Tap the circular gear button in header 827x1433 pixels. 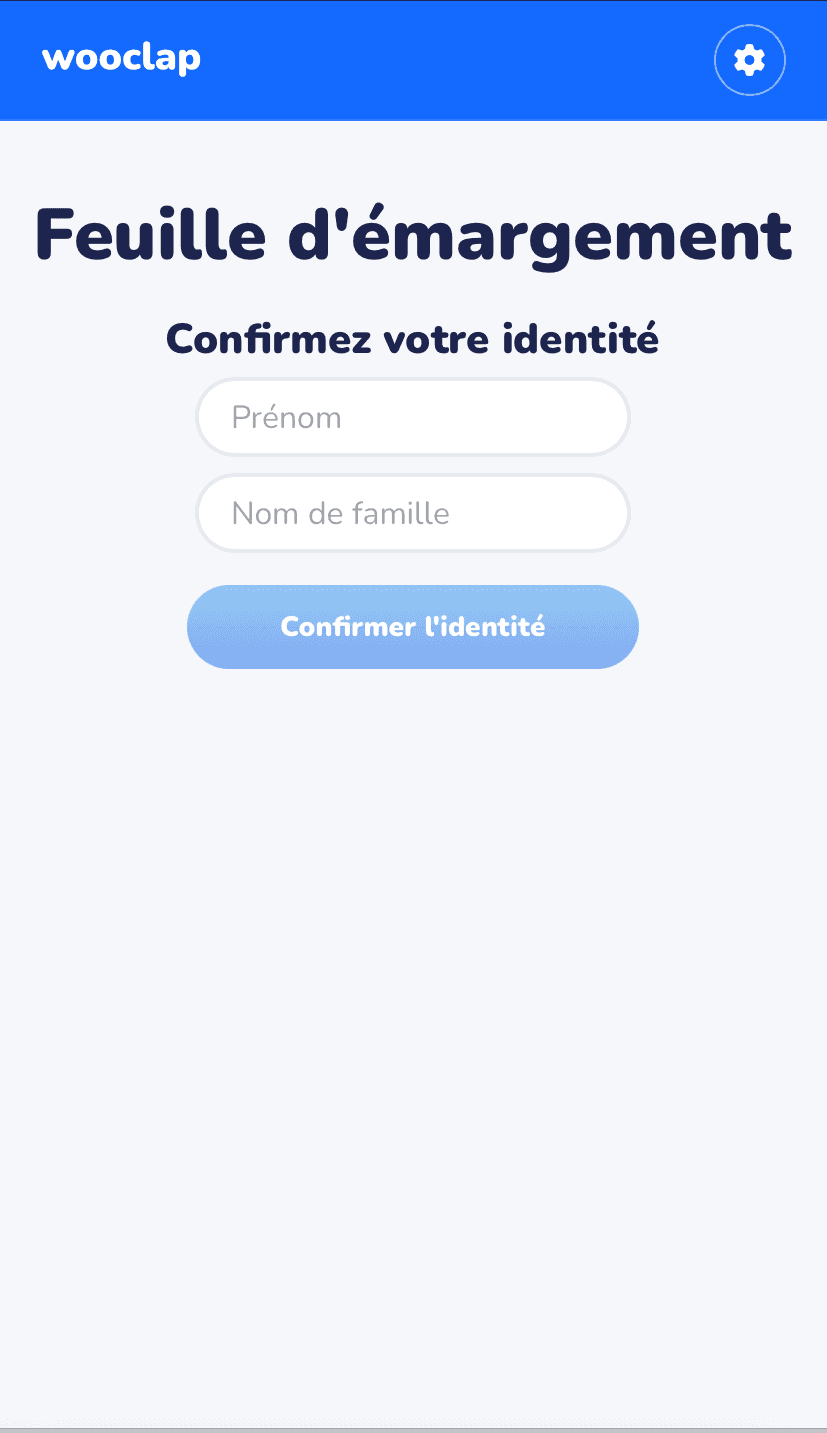tap(749, 60)
